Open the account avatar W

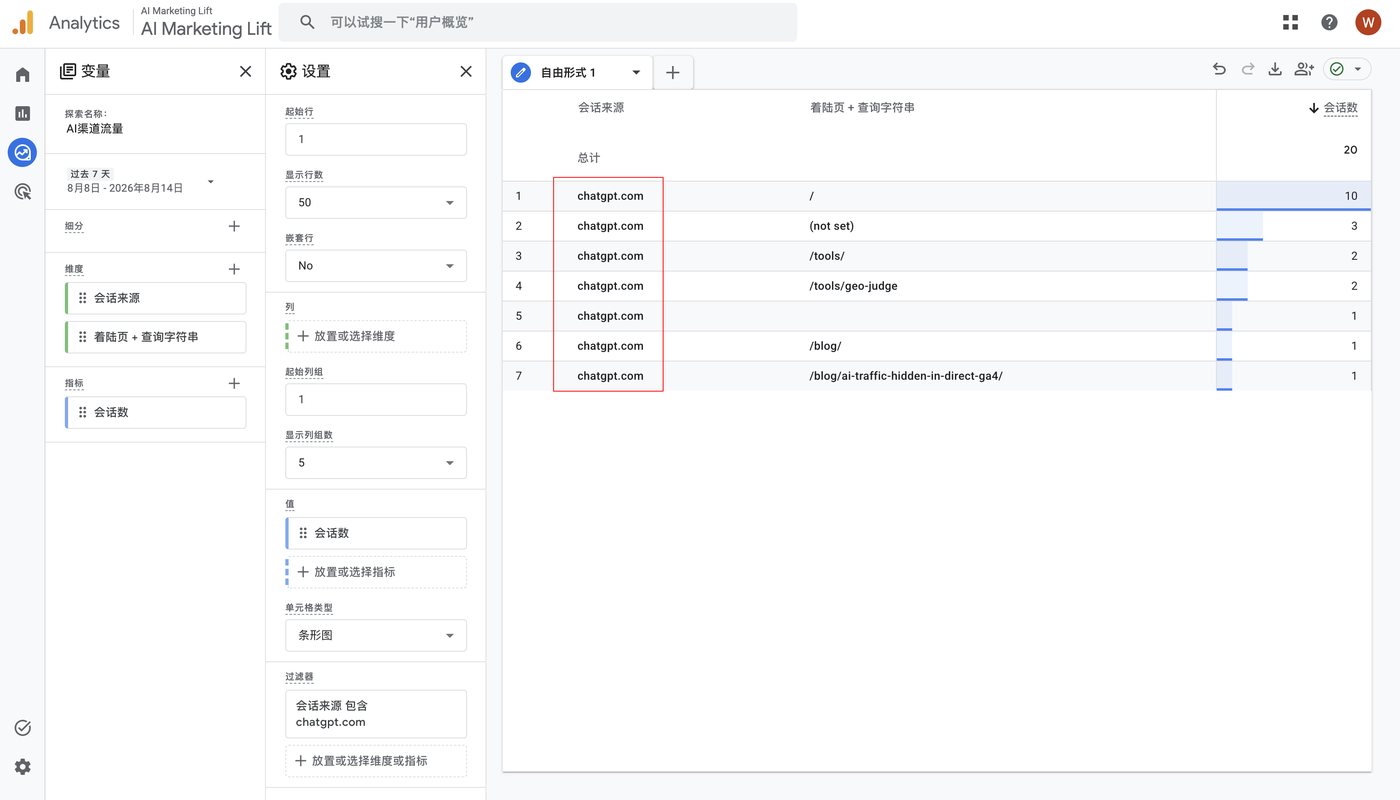(x=1368, y=22)
